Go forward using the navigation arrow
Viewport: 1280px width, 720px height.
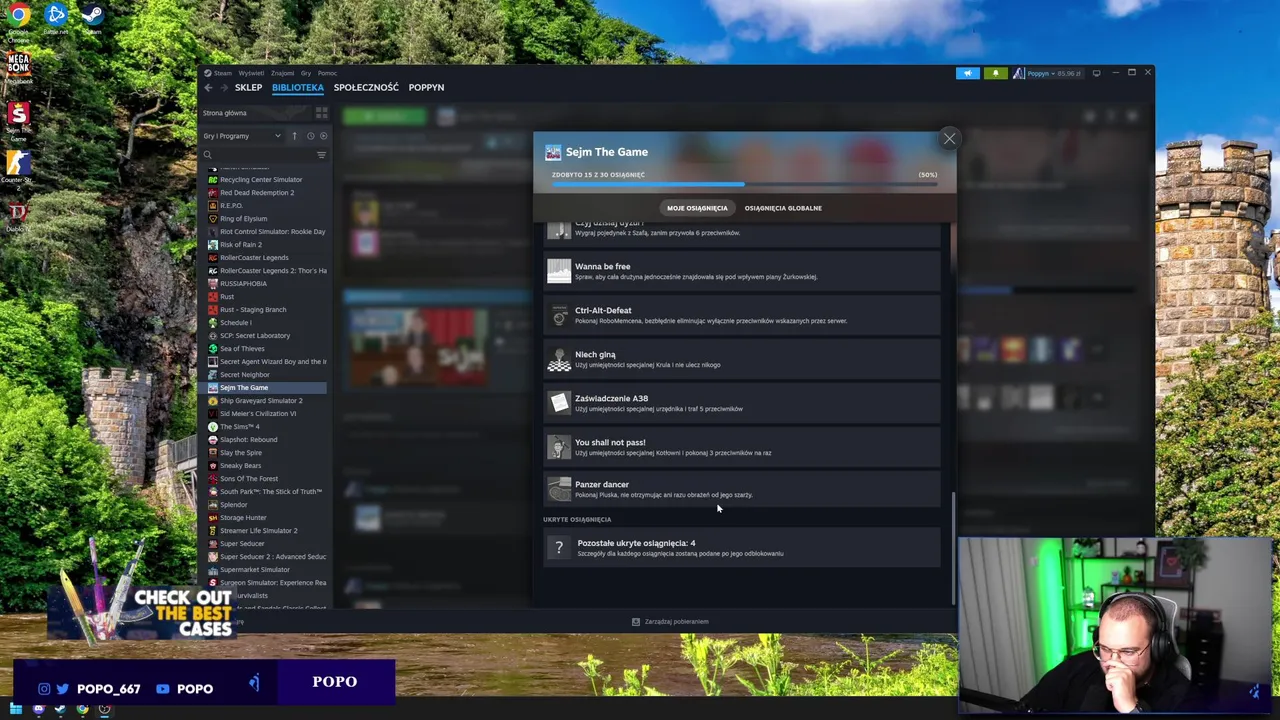point(223,88)
